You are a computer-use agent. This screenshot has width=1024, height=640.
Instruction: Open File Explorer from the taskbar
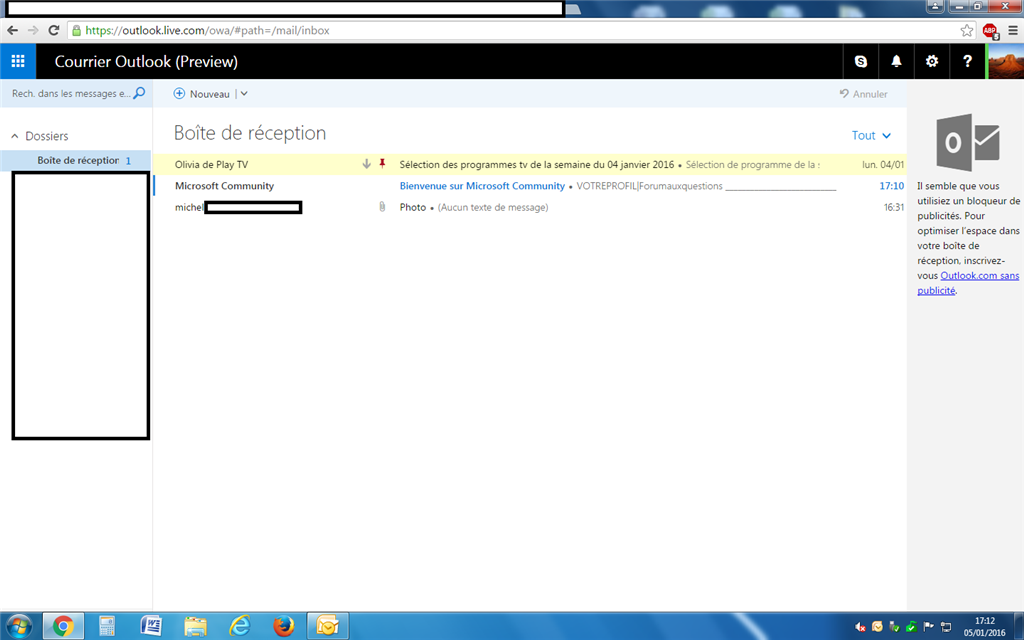pos(195,626)
